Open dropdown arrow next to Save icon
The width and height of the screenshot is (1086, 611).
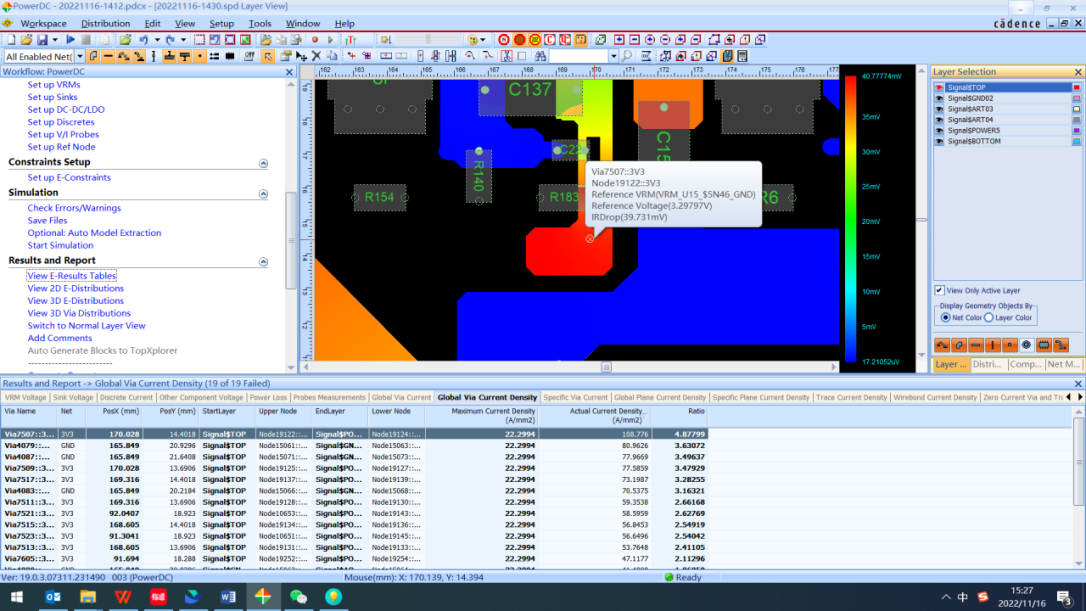tap(55, 39)
